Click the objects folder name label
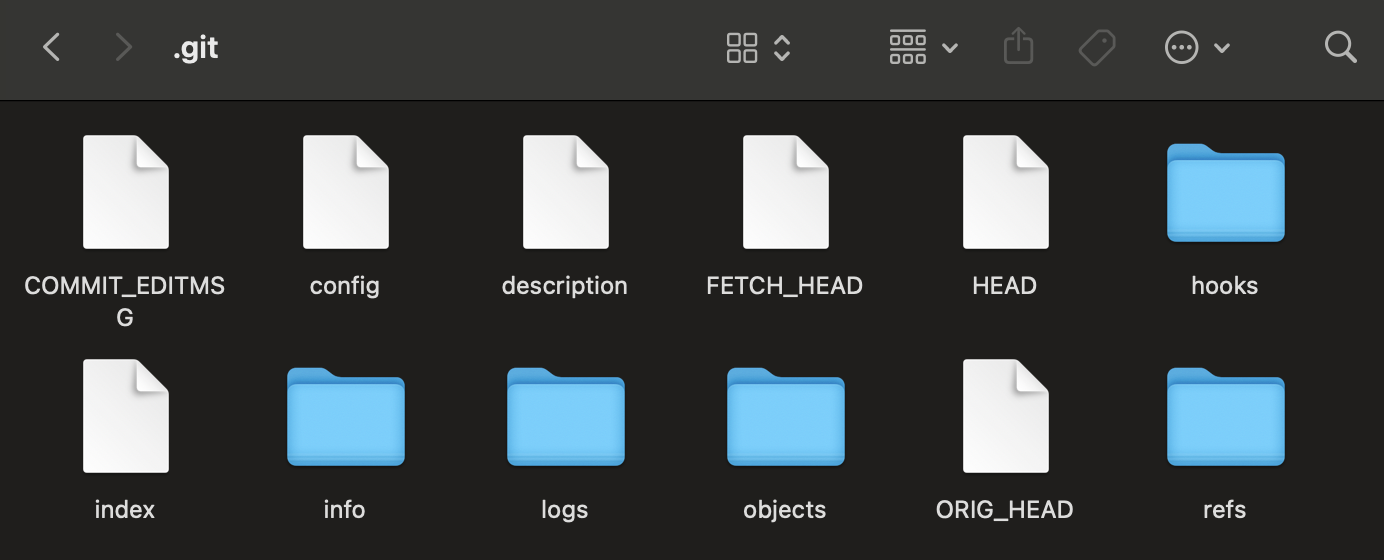Screen dimensions: 1384x560 point(785,510)
